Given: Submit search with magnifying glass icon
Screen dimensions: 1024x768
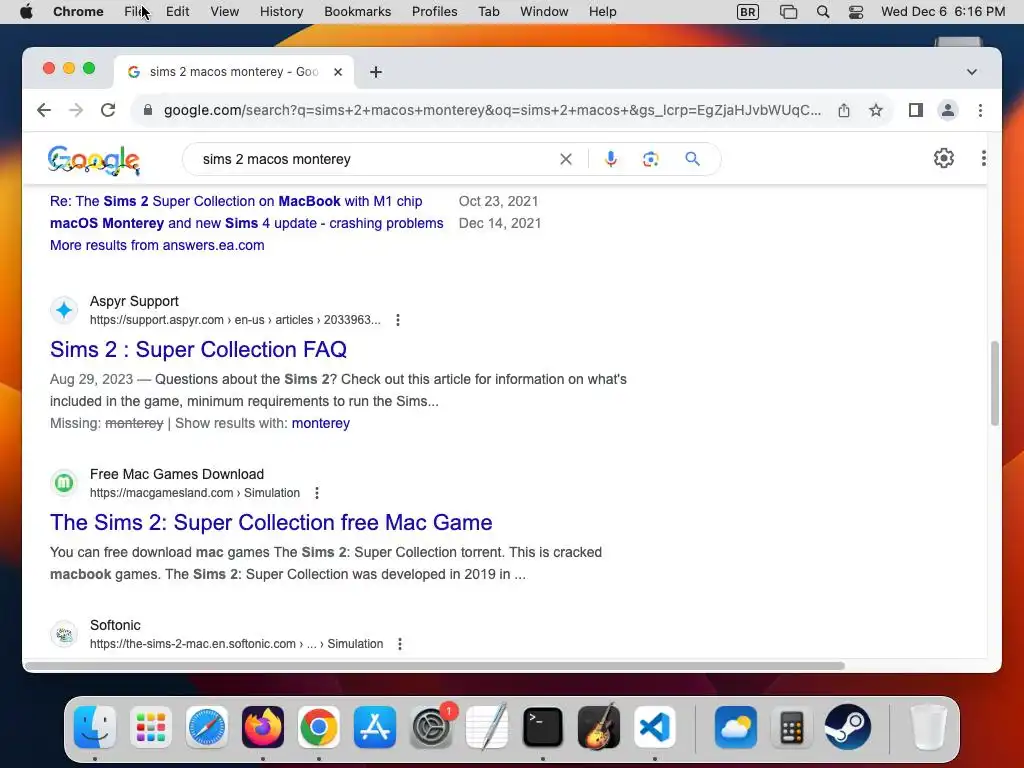Looking at the screenshot, I should [692, 159].
